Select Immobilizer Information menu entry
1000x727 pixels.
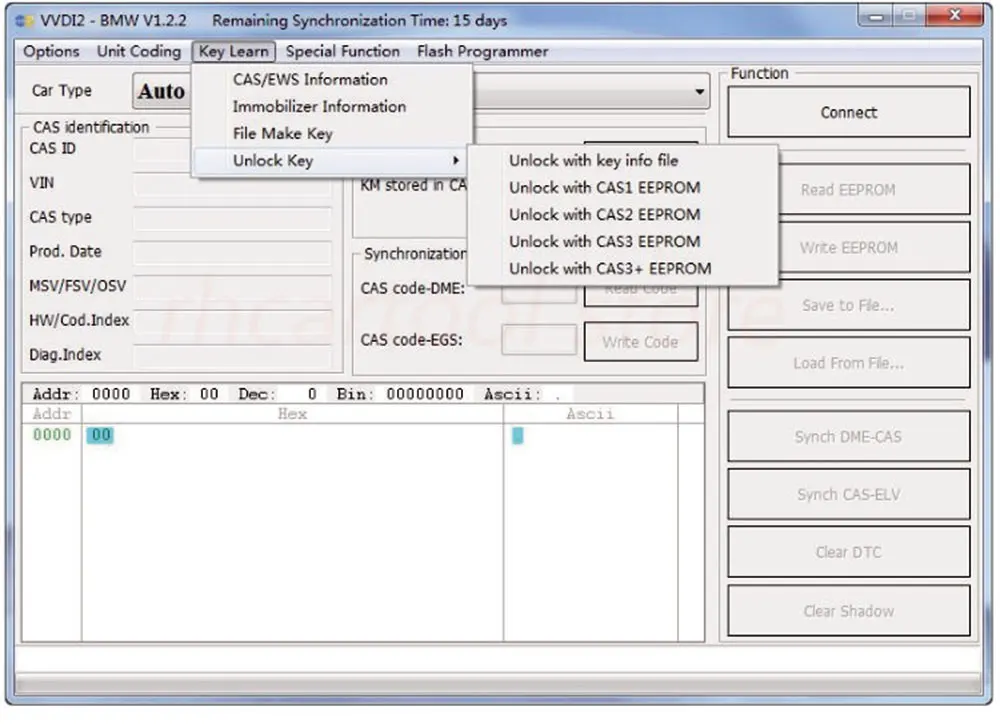point(332,106)
